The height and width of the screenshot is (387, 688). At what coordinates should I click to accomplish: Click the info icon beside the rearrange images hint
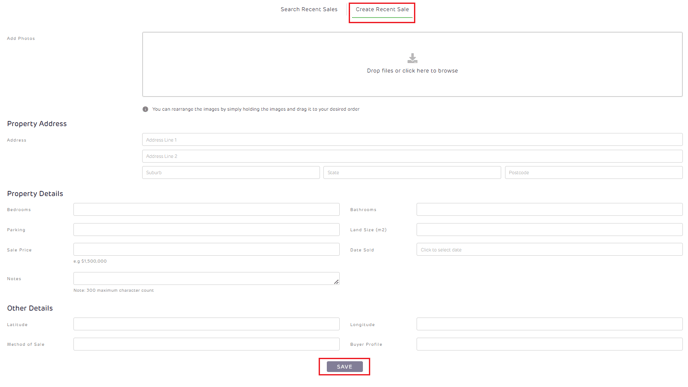145,109
